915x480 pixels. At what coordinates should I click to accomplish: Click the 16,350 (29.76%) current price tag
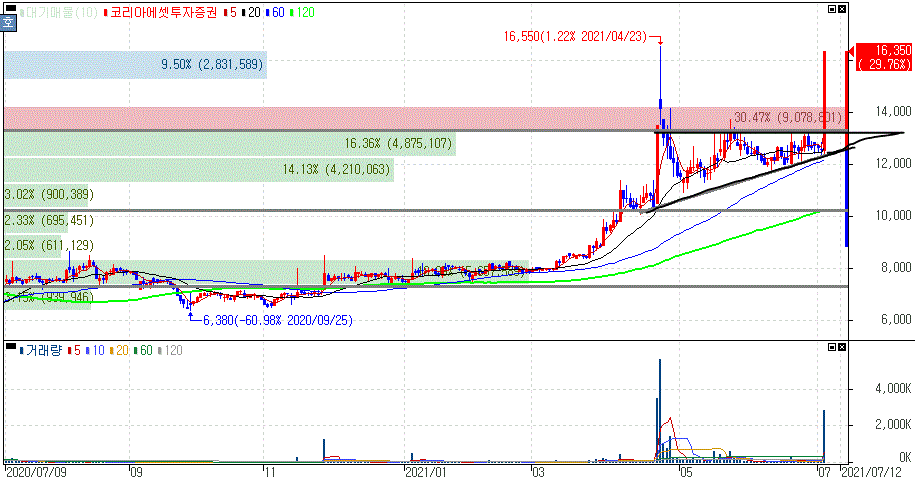tap(883, 57)
